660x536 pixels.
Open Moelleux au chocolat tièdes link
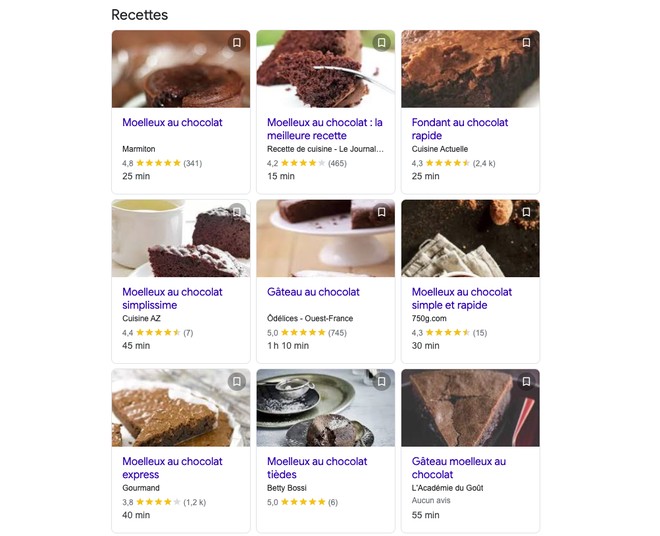click(x=316, y=468)
